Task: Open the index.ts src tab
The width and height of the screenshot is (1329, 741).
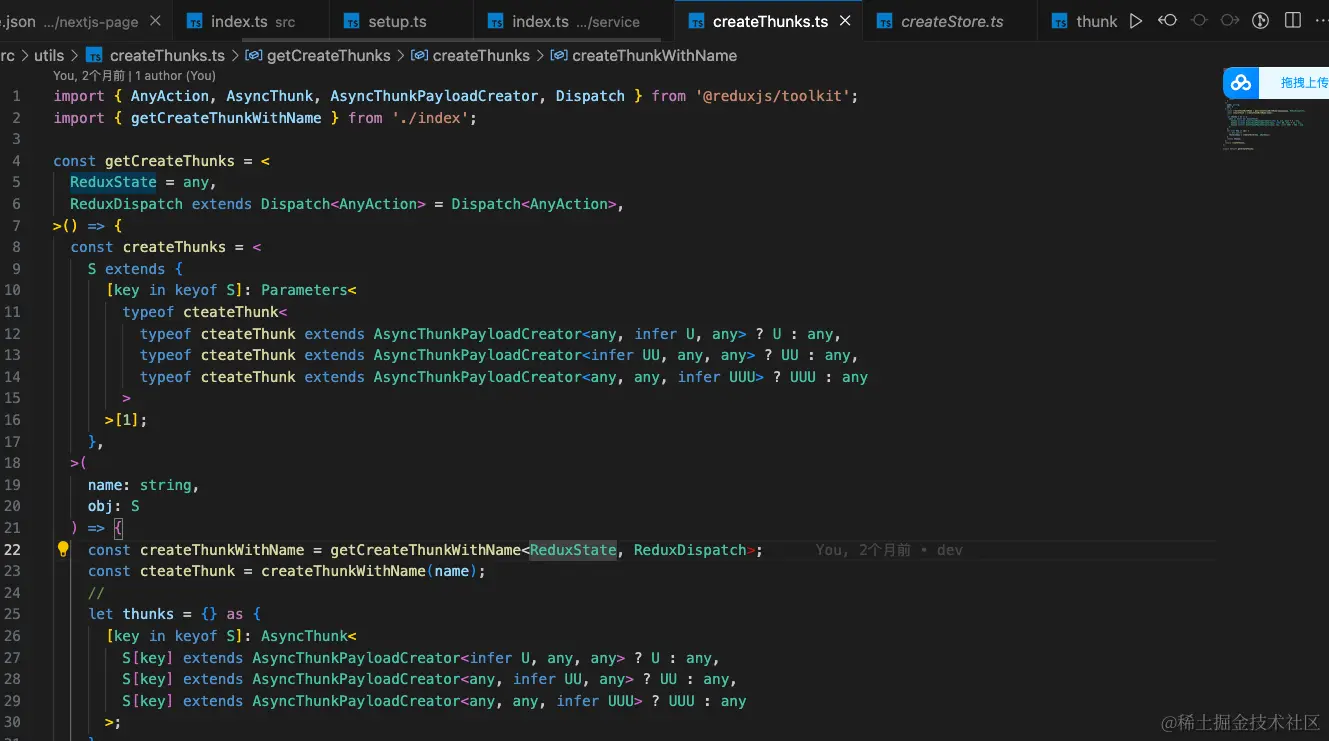Action: [251, 21]
